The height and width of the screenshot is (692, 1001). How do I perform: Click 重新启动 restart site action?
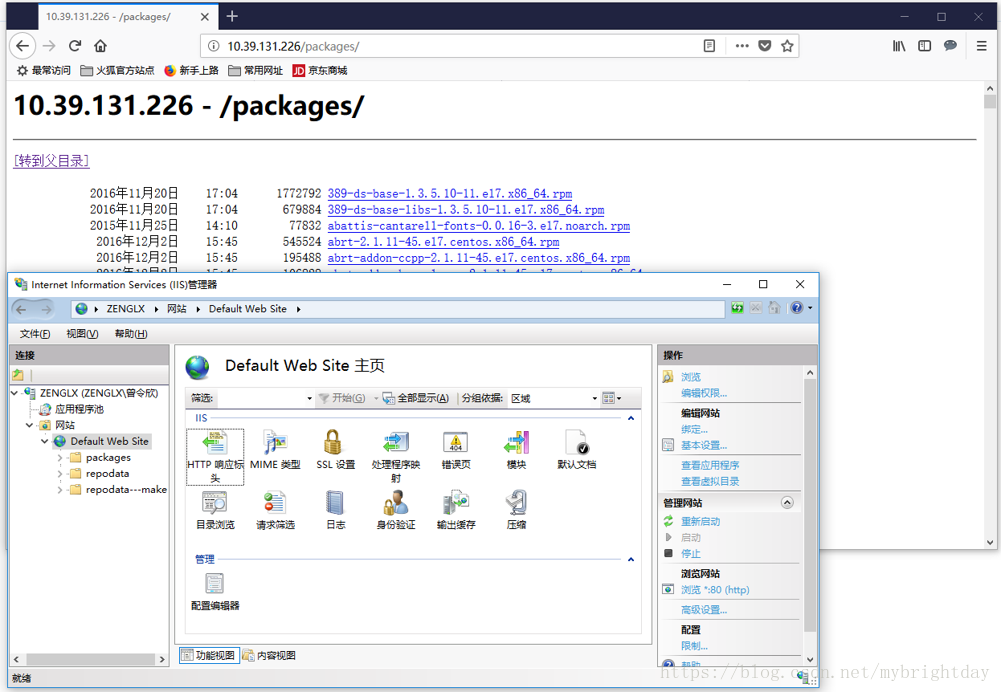[700, 522]
